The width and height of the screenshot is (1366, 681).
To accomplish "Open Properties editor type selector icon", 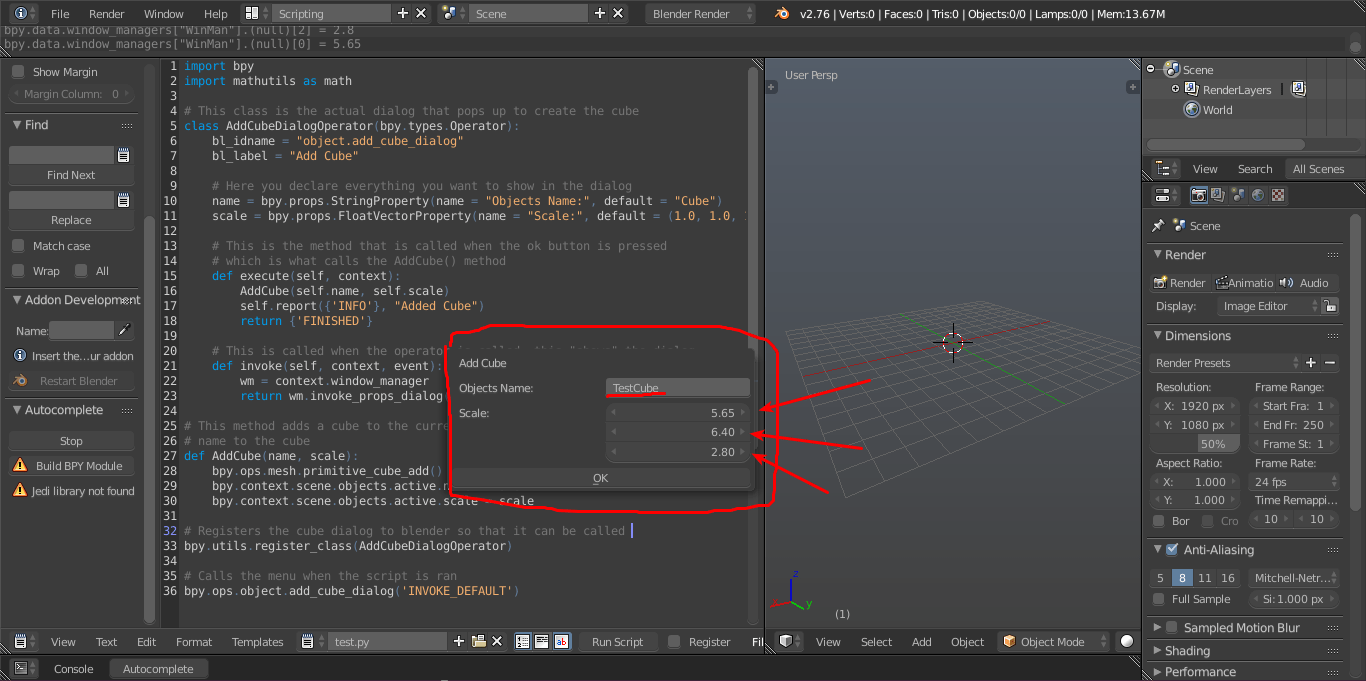I will 1166,195.
